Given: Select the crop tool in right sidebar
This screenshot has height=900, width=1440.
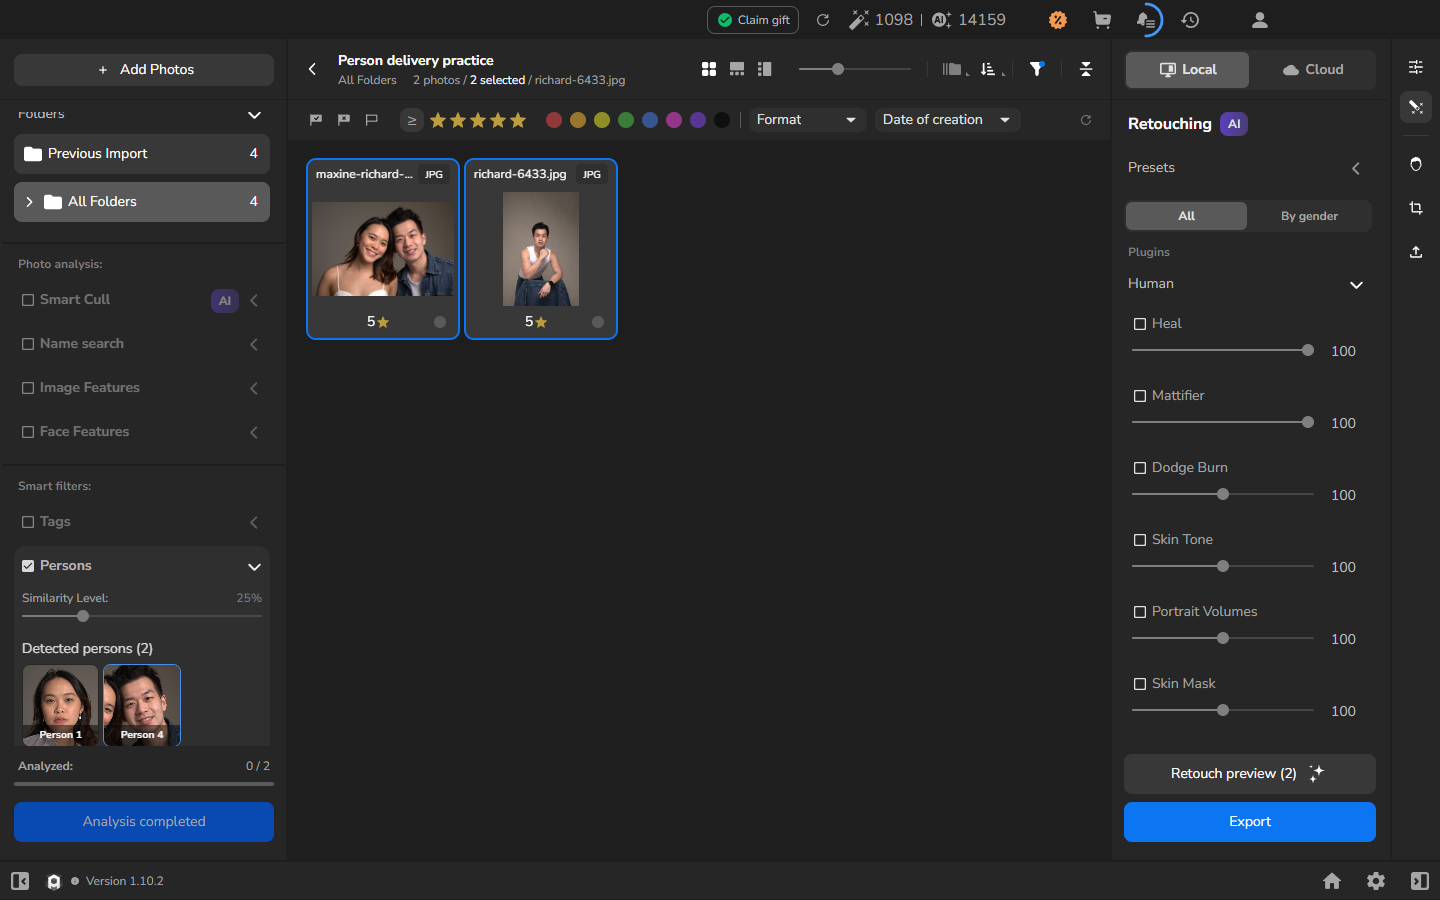Looking at the screenshot, I should [1416, 208].
